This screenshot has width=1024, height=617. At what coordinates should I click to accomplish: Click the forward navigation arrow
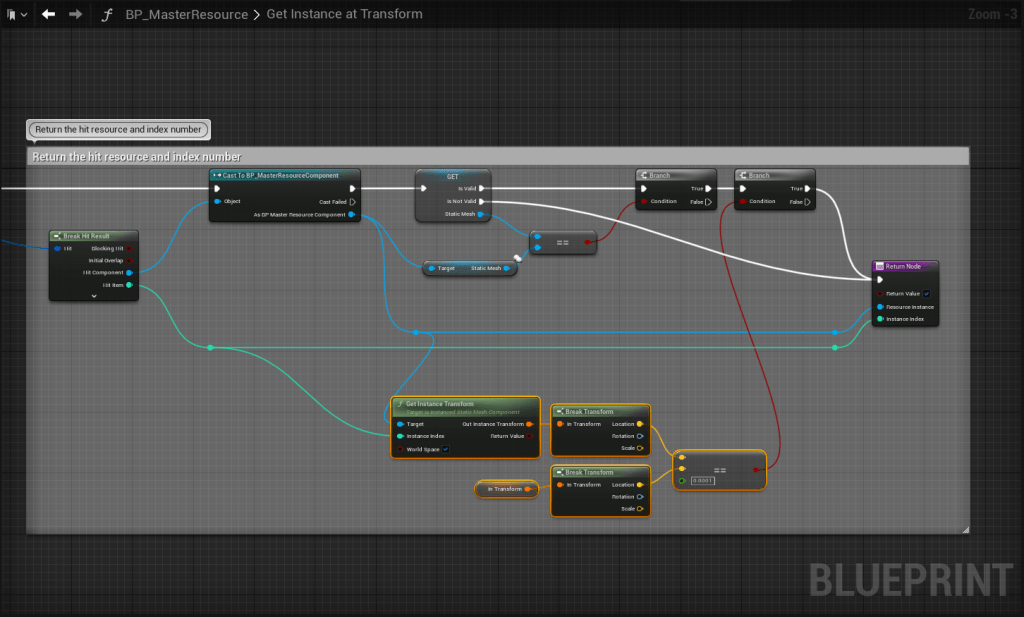(75, 14)
